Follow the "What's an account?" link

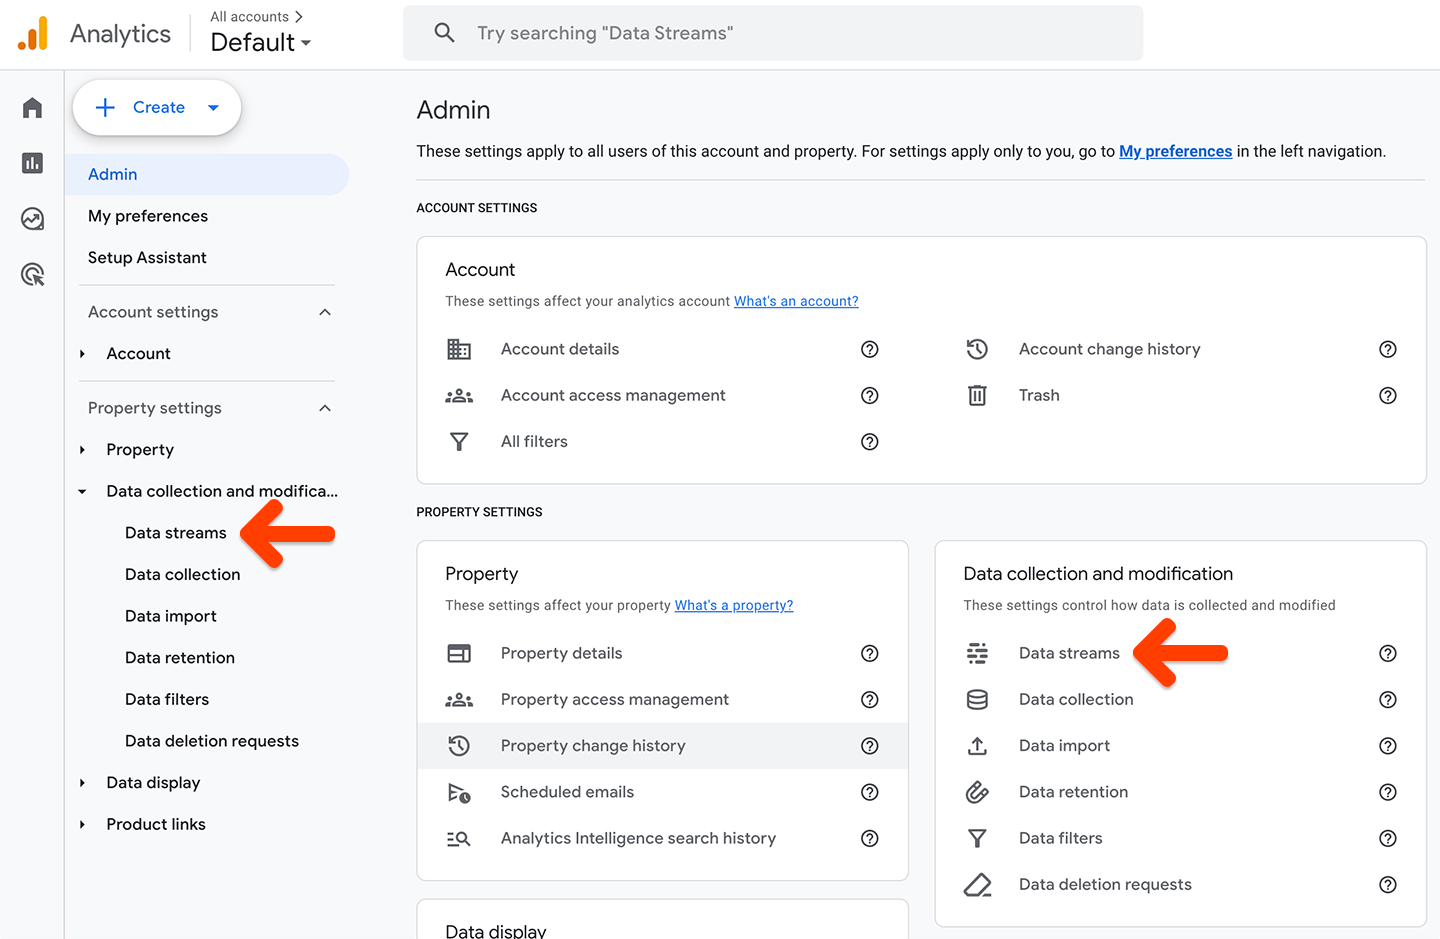pyautogui.click(x=796, y=301)
